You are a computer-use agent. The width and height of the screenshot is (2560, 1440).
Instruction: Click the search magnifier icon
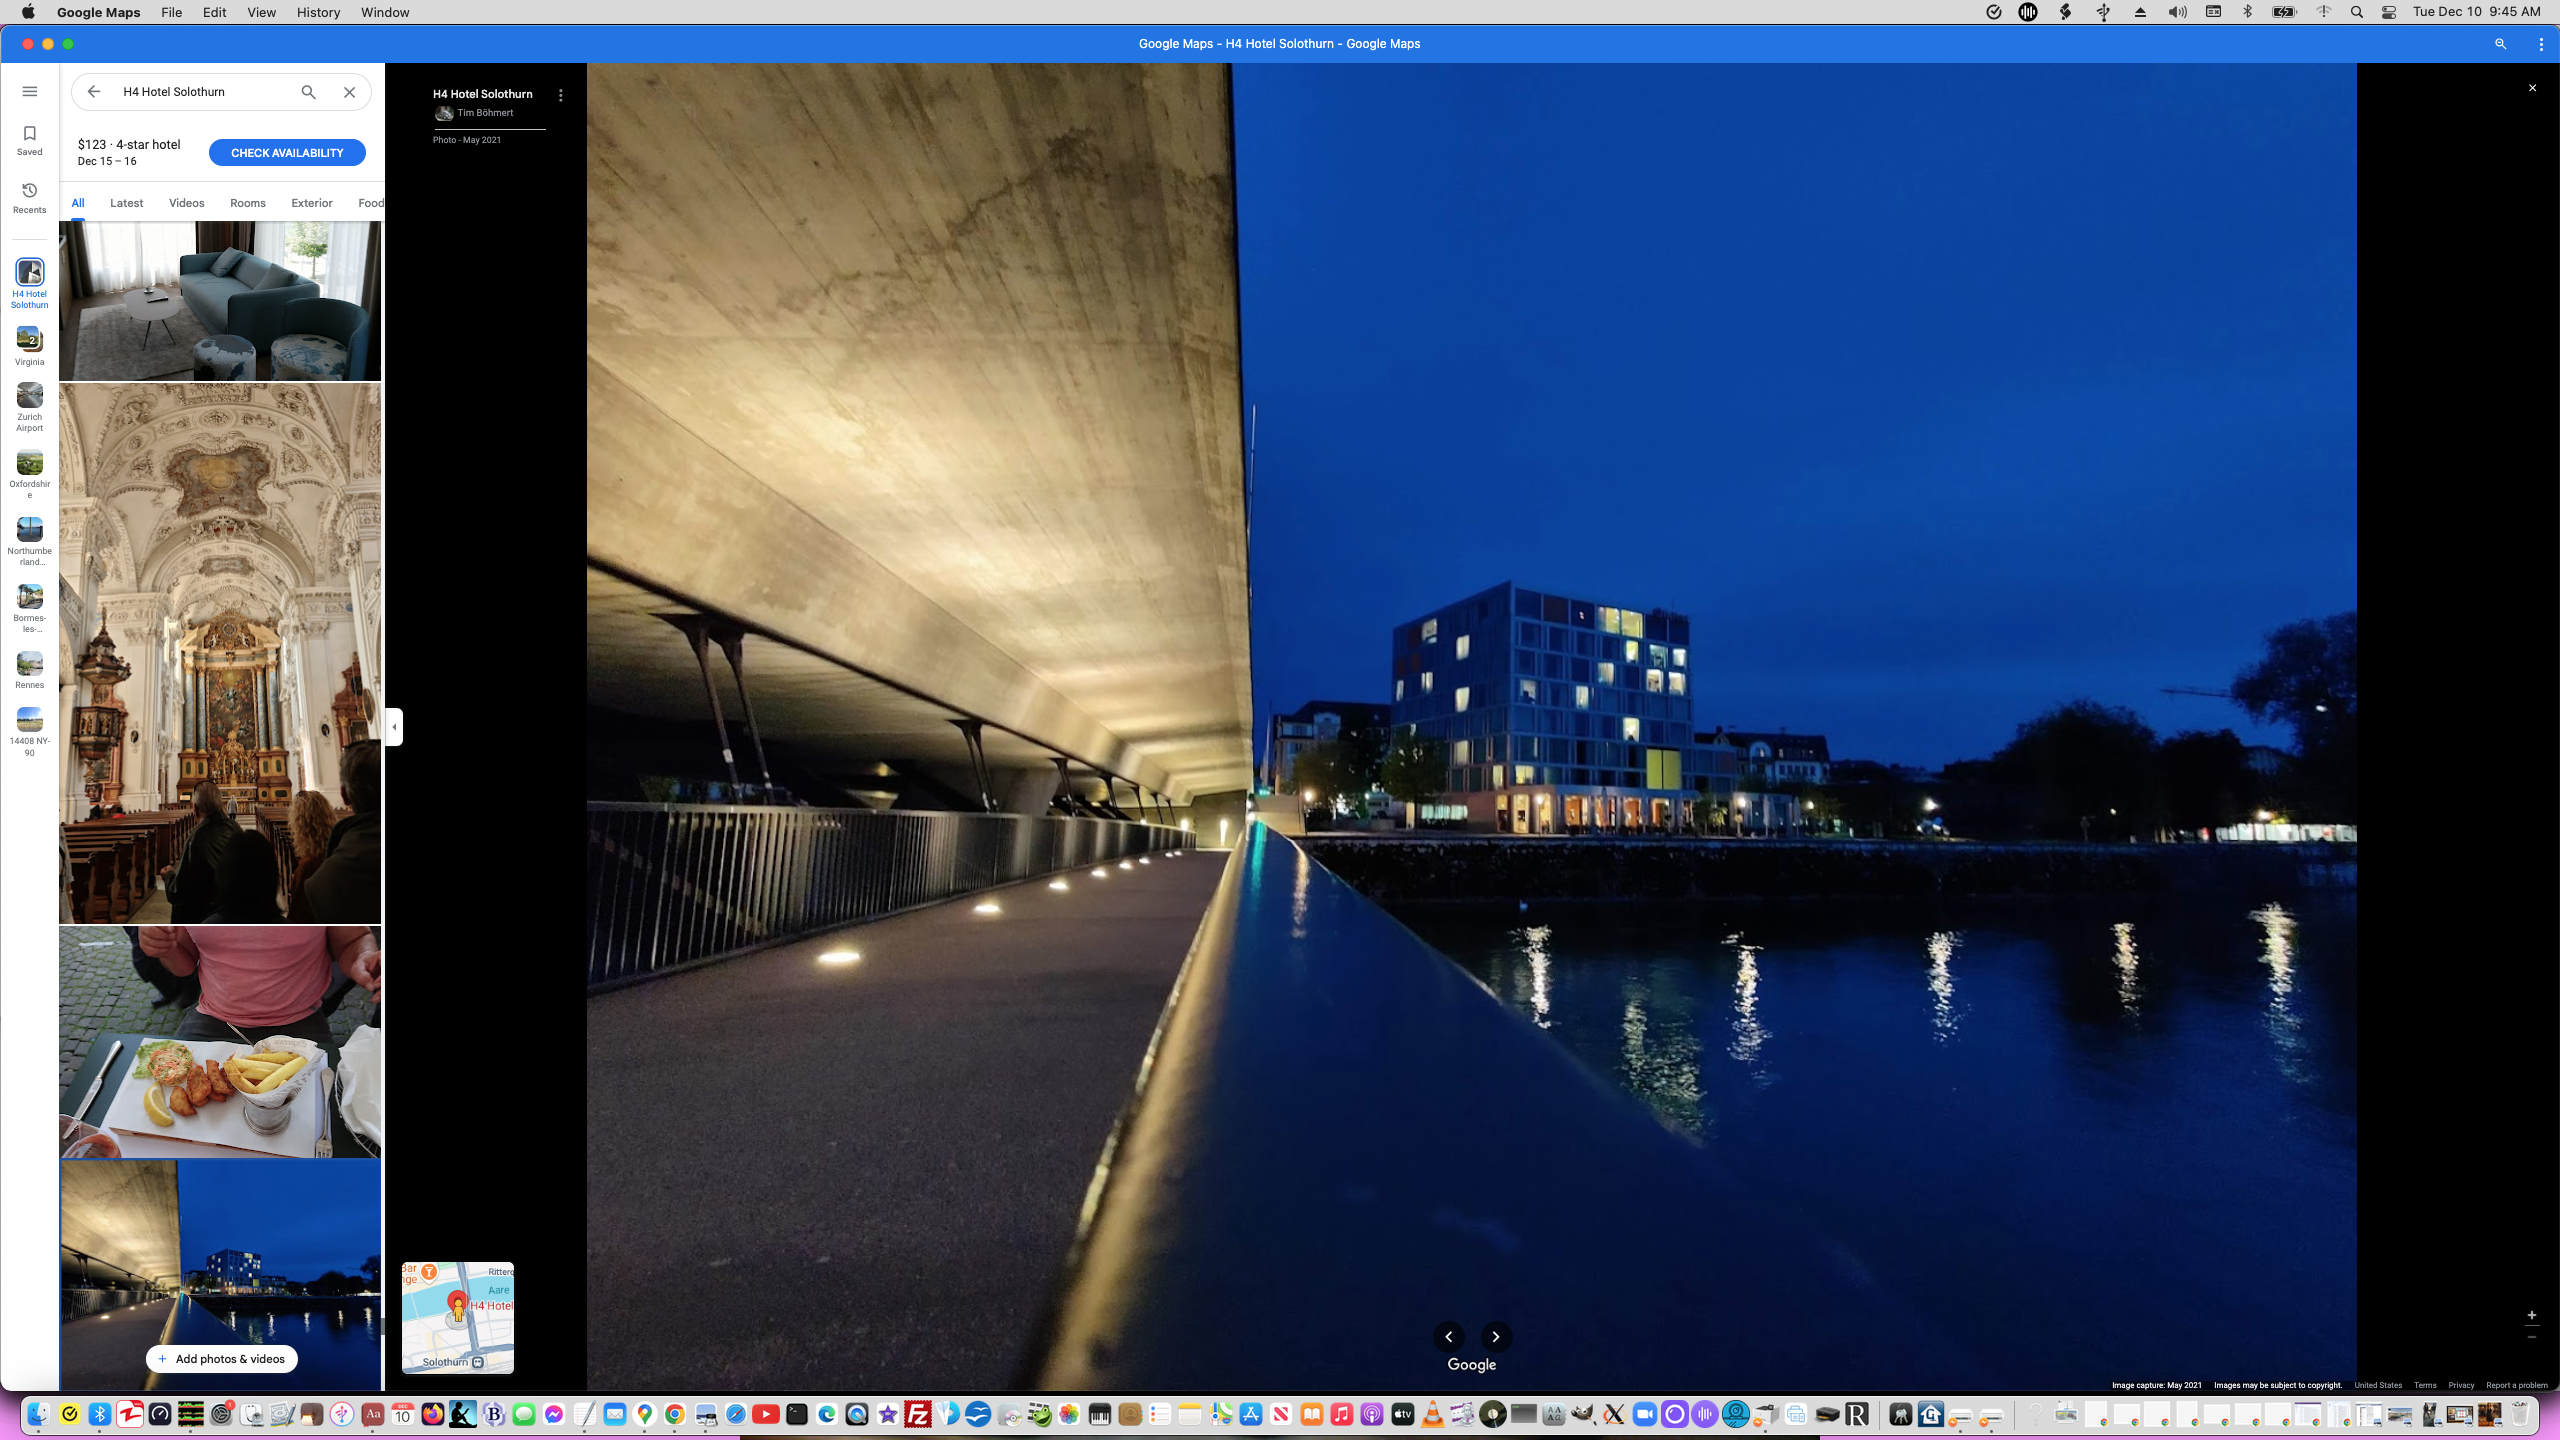tap(308, 92)
